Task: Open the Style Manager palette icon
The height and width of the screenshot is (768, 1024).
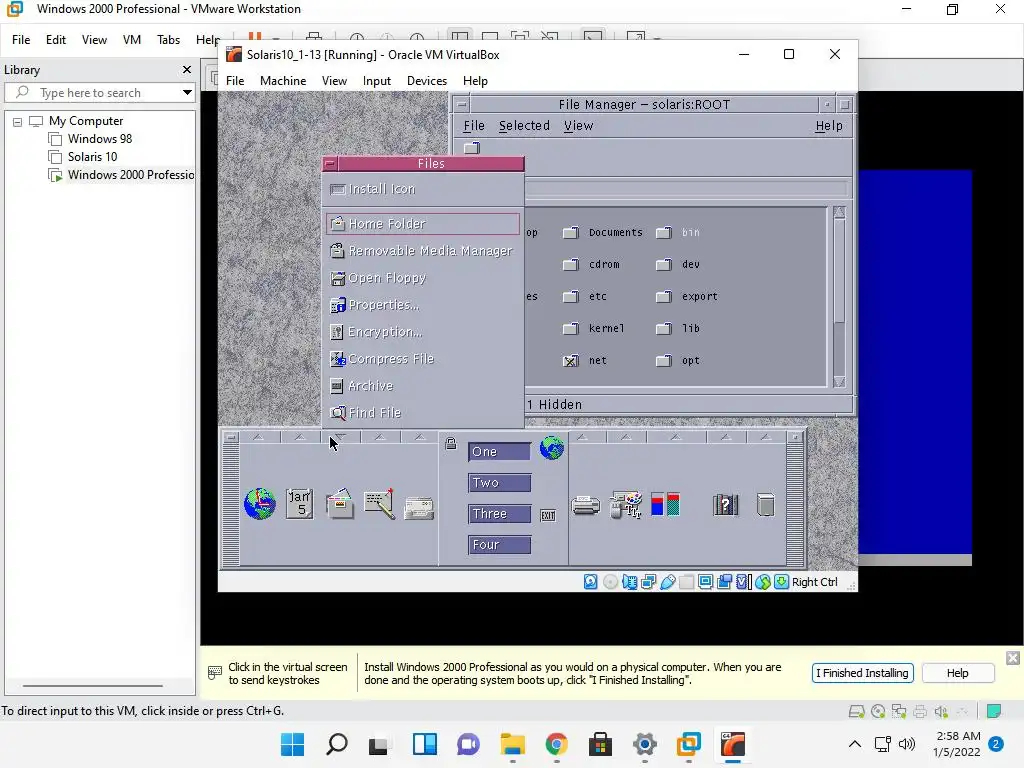Action: (626, 505)
